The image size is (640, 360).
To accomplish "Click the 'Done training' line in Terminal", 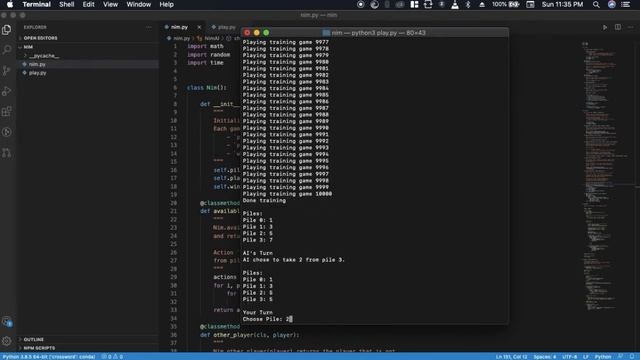I will (264, 200).
